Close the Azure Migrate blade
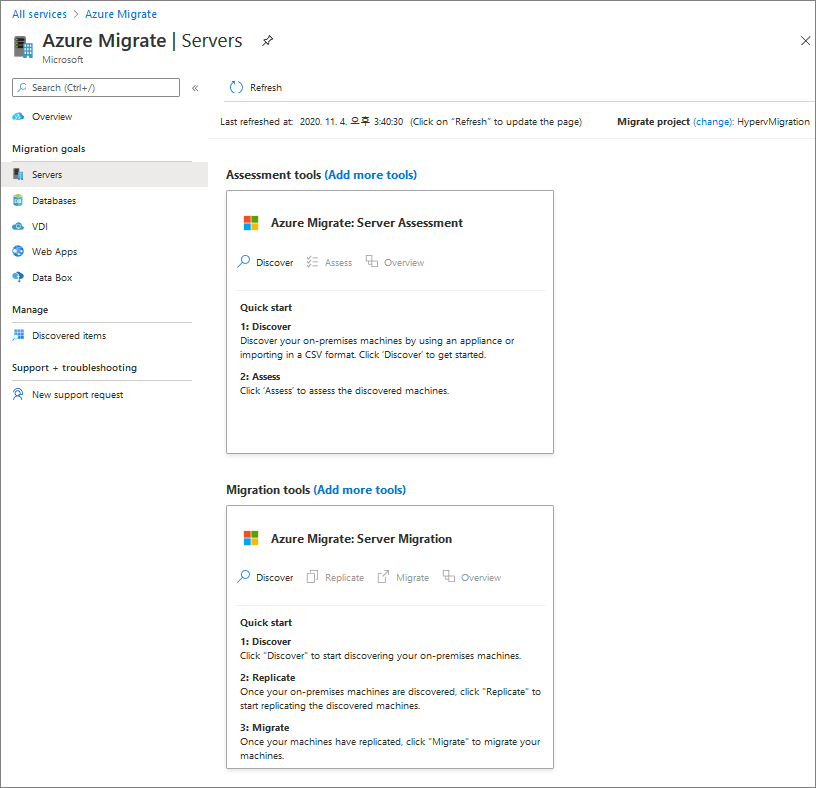 coord(805,41)
